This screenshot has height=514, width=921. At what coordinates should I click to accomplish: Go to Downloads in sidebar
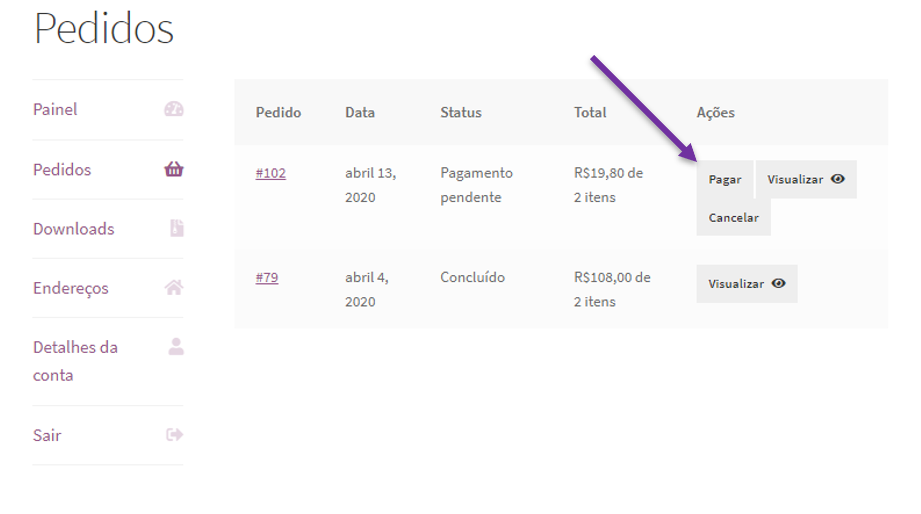[x=73, y=229]
